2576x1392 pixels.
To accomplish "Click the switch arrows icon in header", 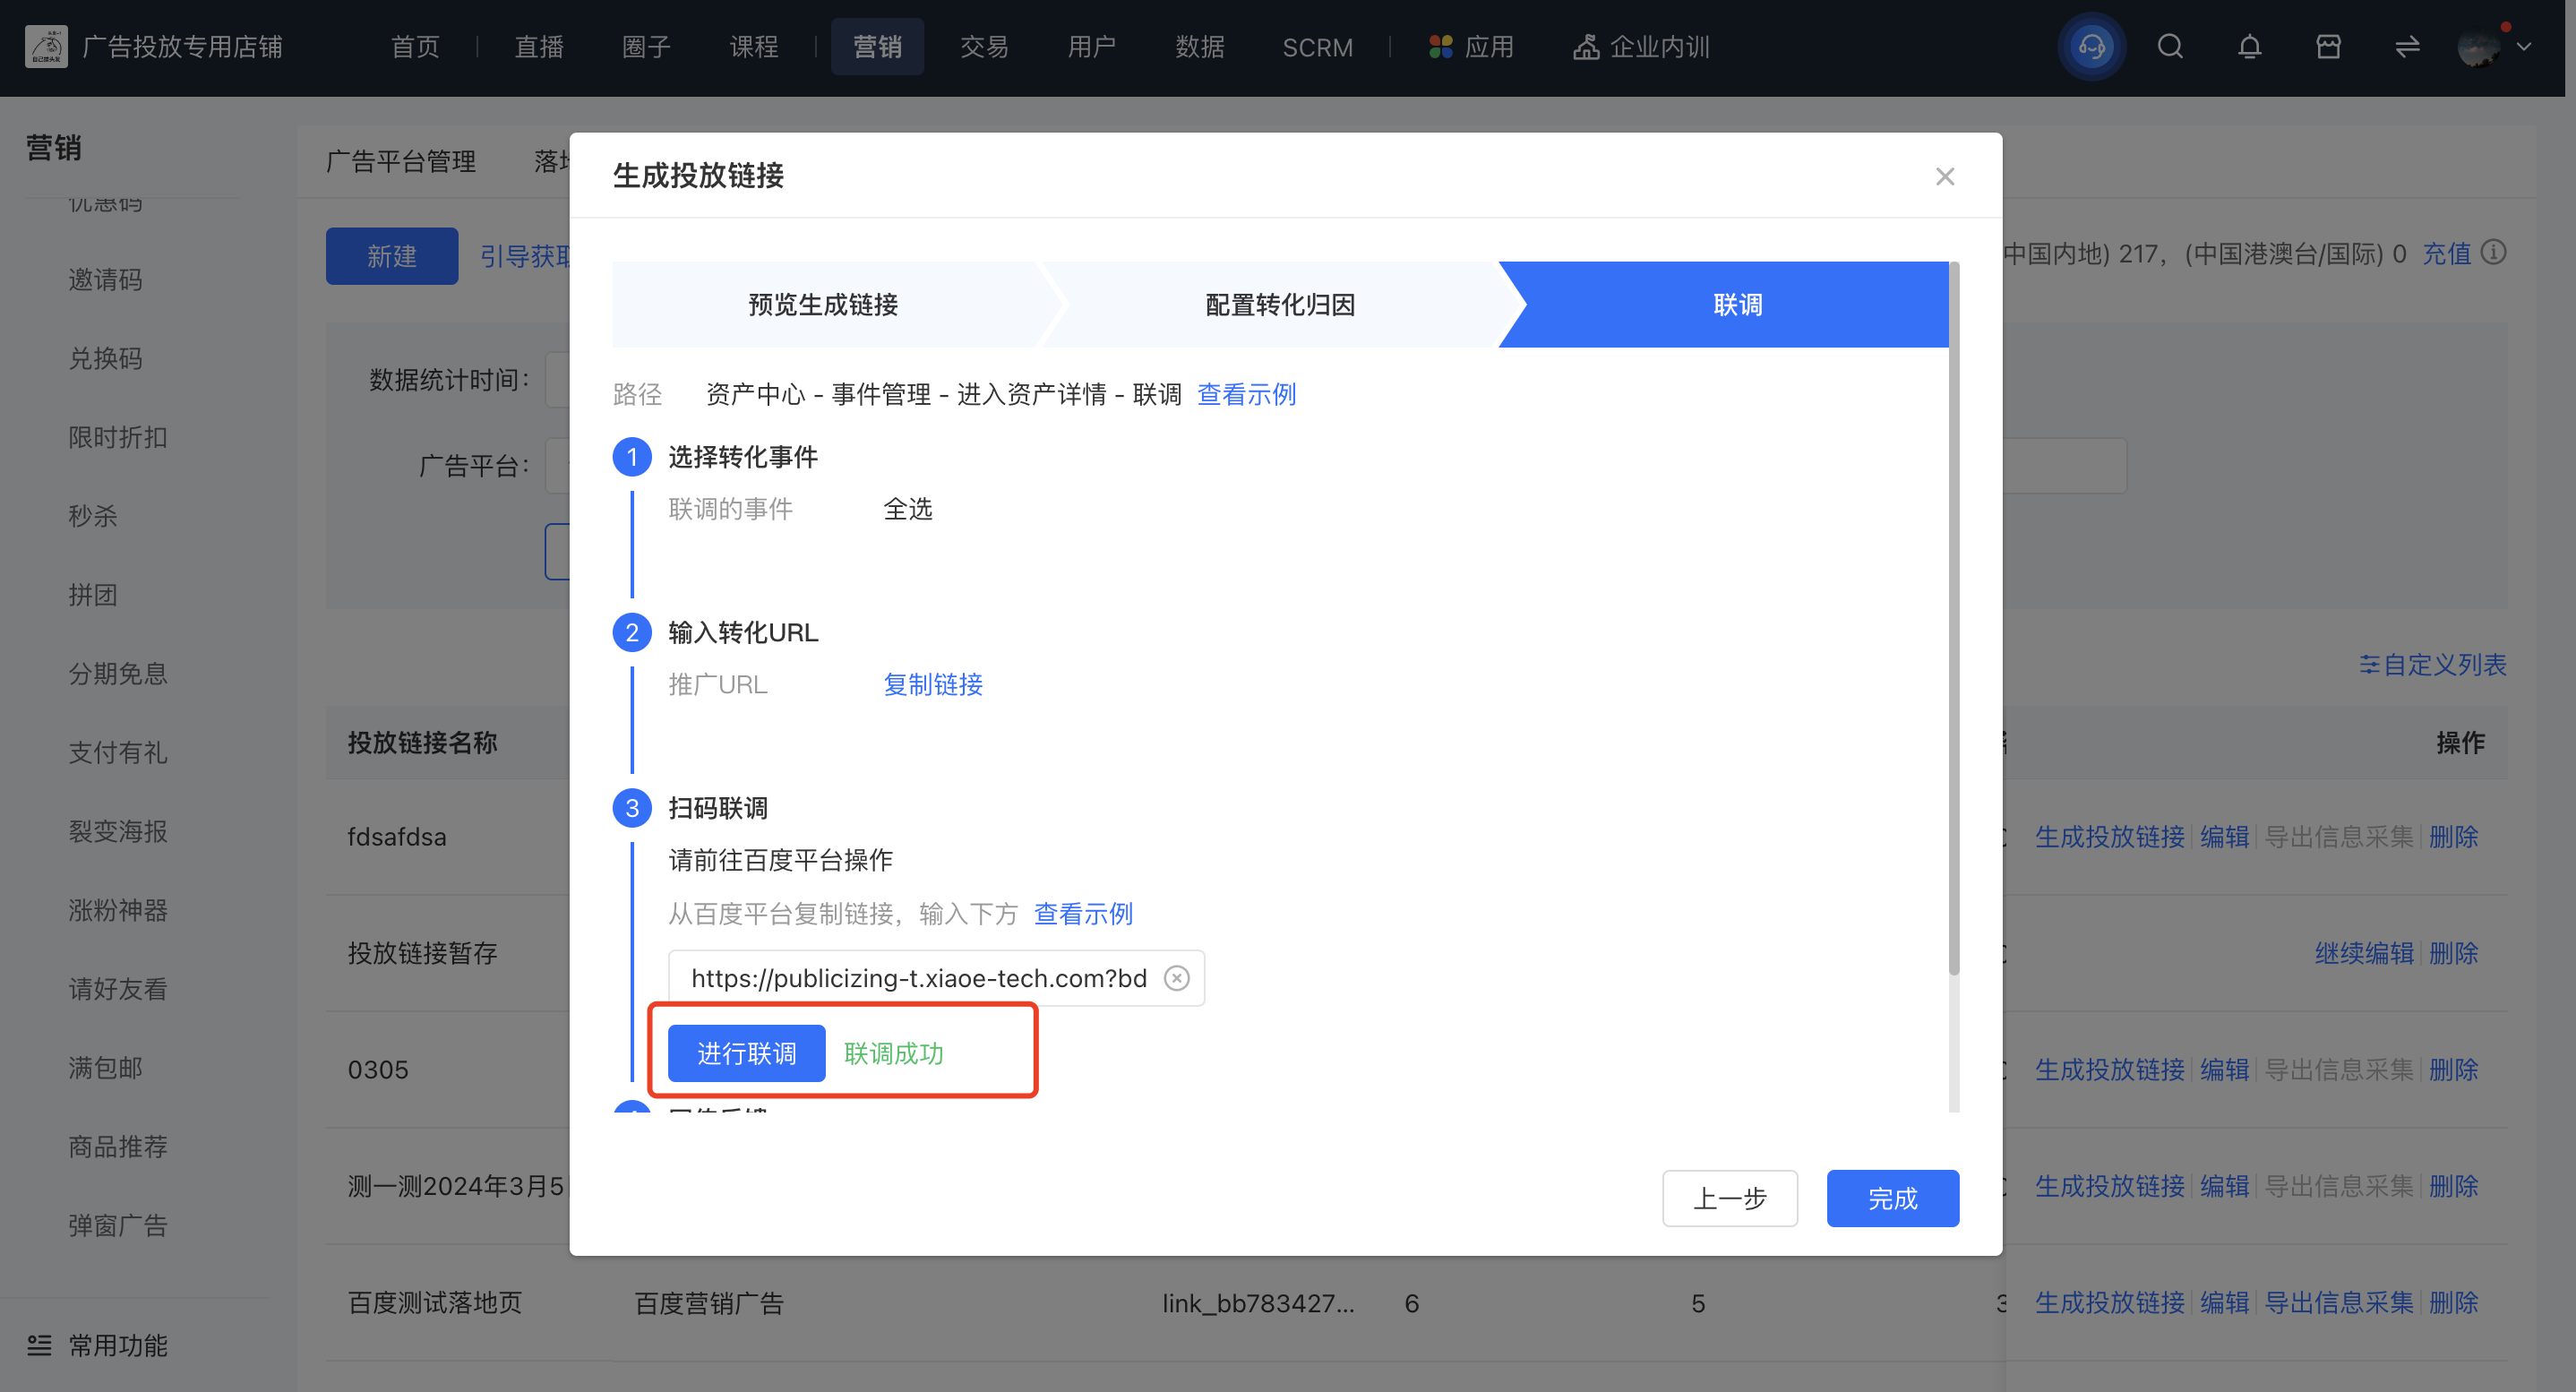I will coord(2407,47).
